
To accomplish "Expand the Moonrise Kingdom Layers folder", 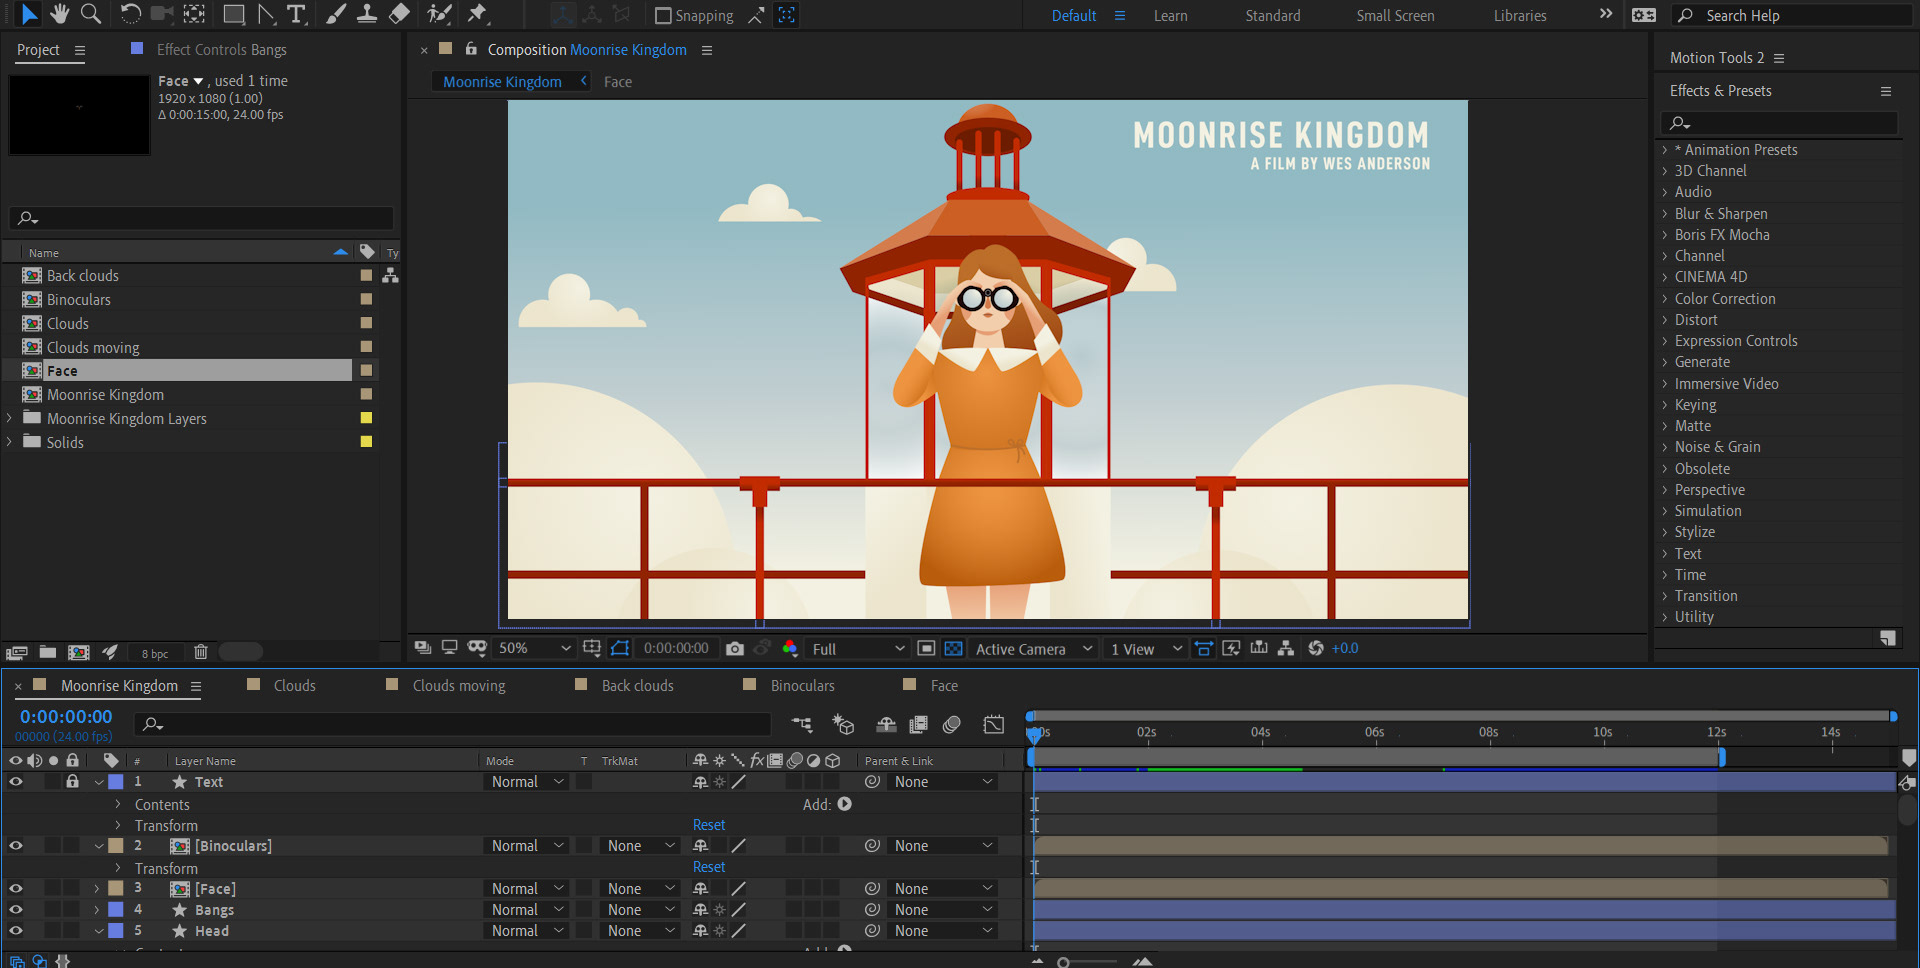I will (9, 418).
